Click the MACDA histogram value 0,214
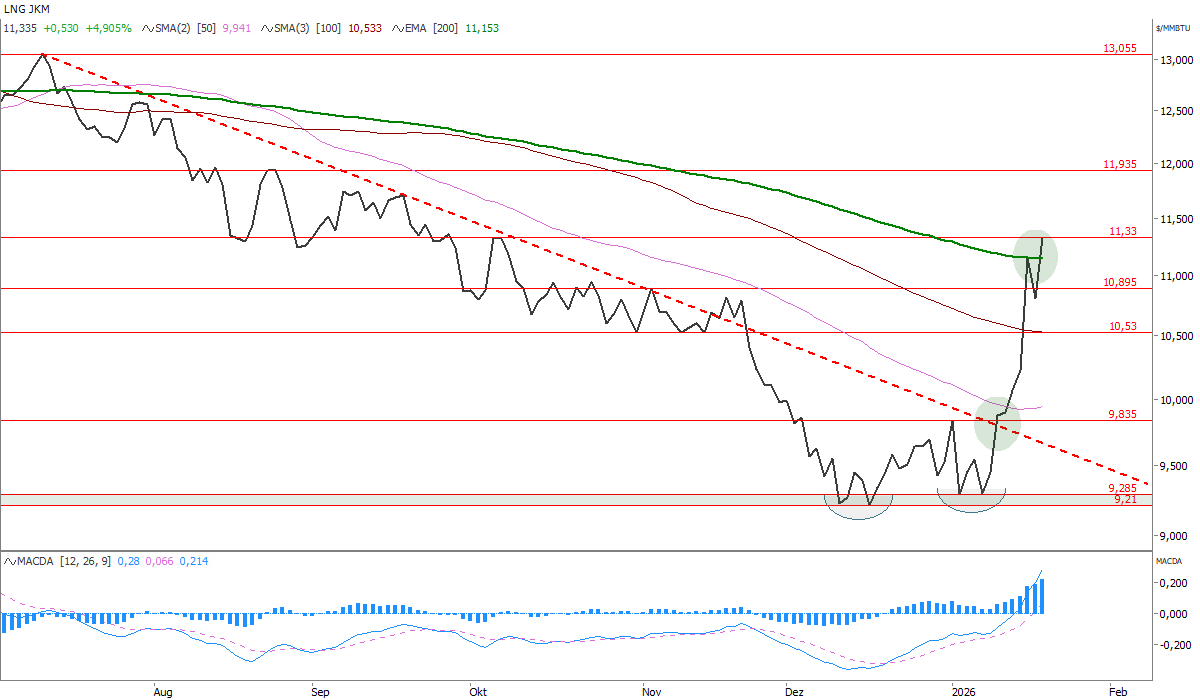This screenshot has width=1200, height=700. coord(195,562)
